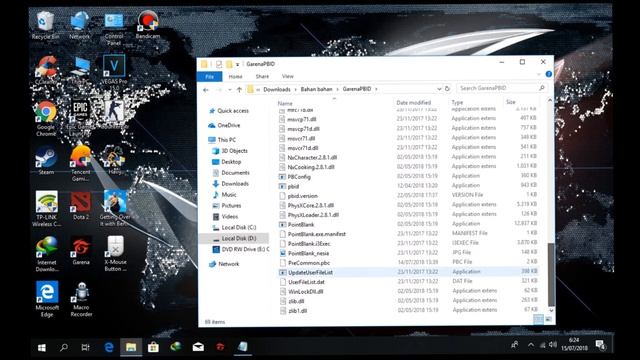Go up one folder level
This screenshot has height=360, width=640.
coord(239,89)
